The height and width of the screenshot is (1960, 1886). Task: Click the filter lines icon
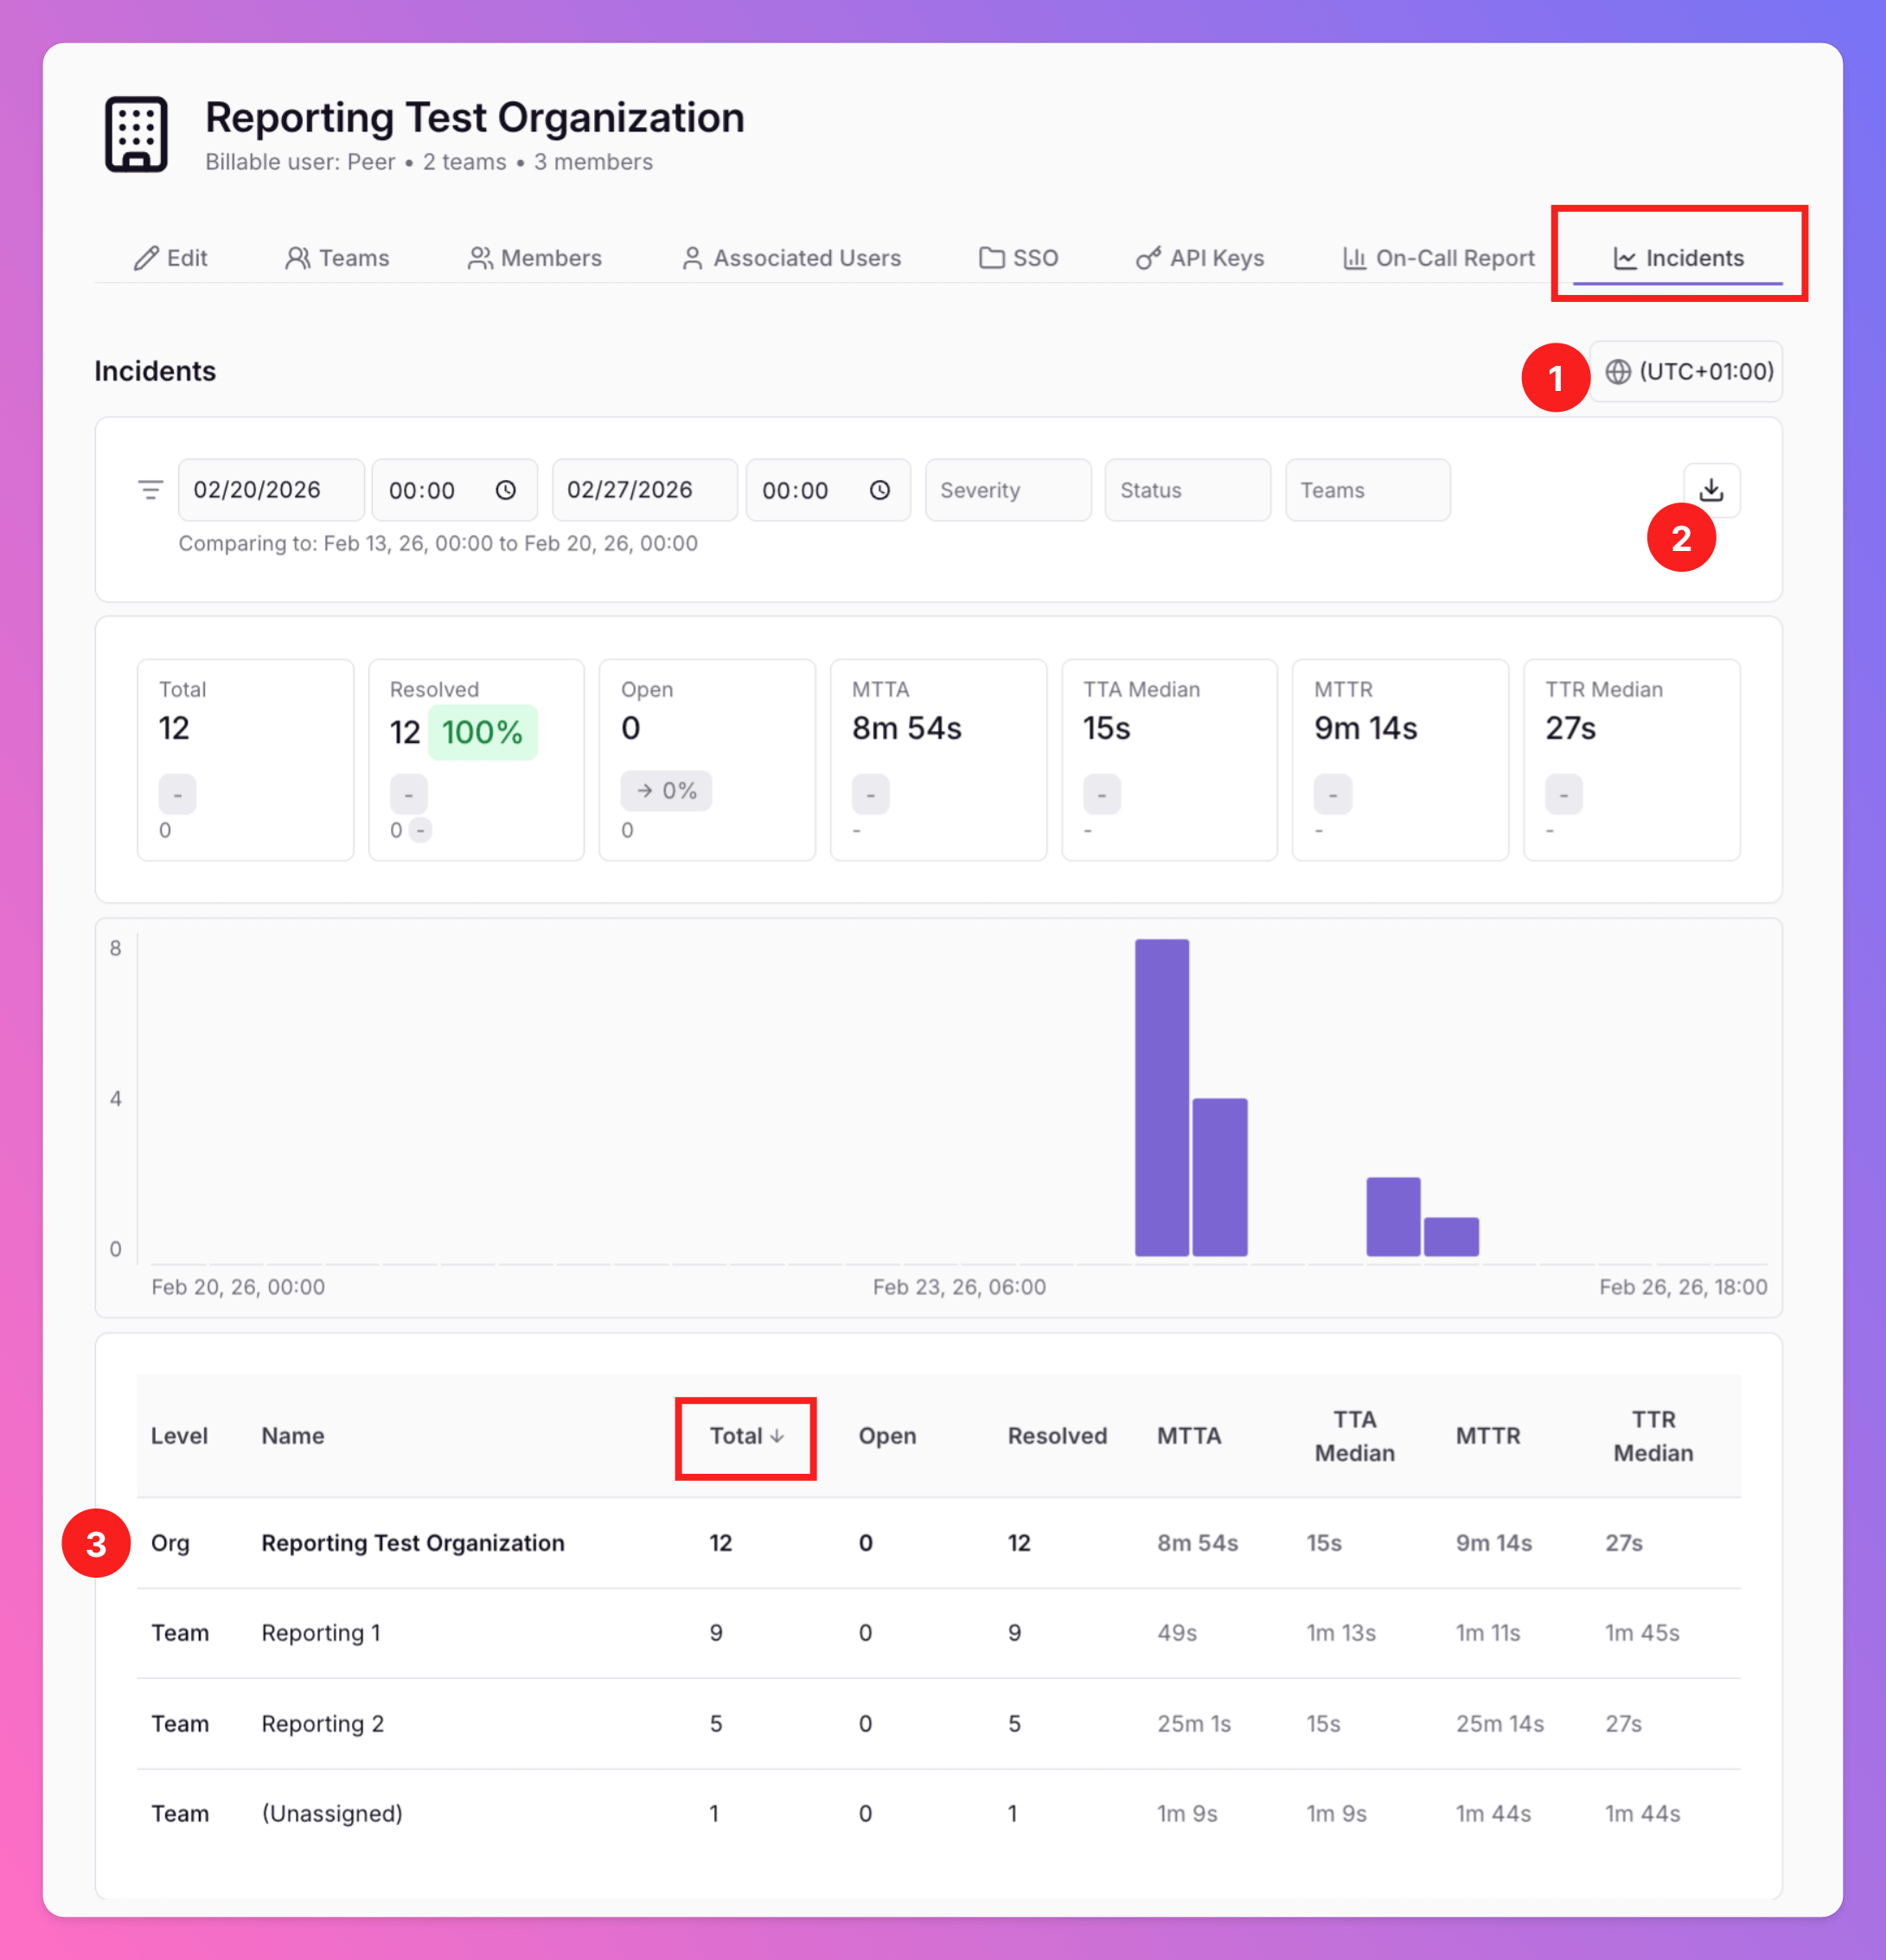pyautogui.click(x=150, y=490)
